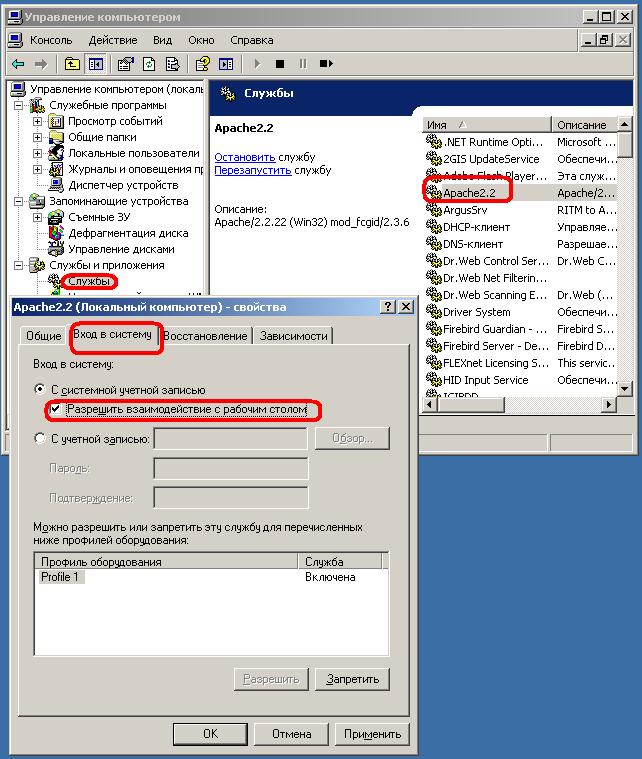Switch to Вход в систему tab
642x759 pixels.
(x=112, y=334)
